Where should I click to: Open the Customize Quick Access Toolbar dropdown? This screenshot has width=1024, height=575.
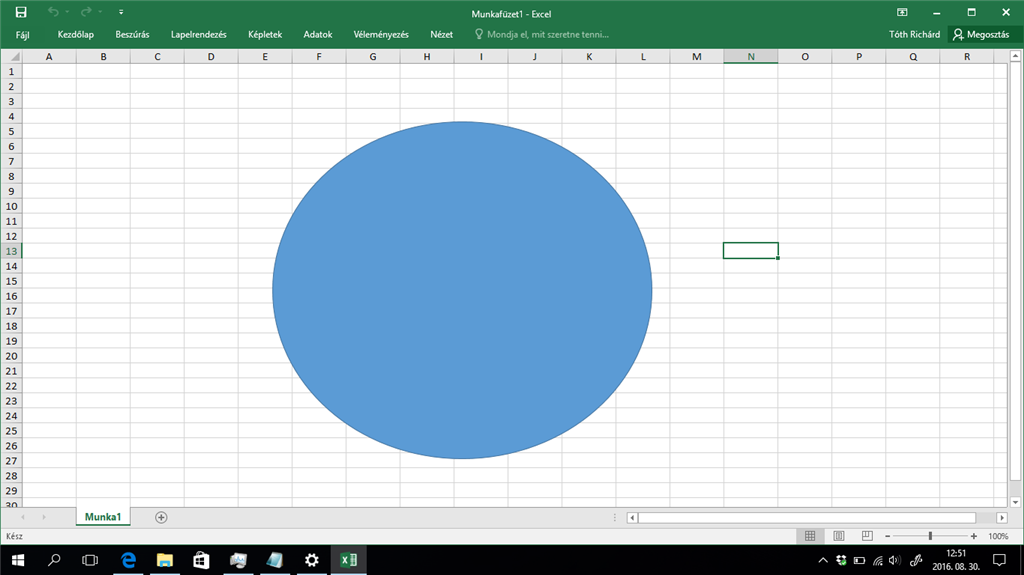pos(121,12)
